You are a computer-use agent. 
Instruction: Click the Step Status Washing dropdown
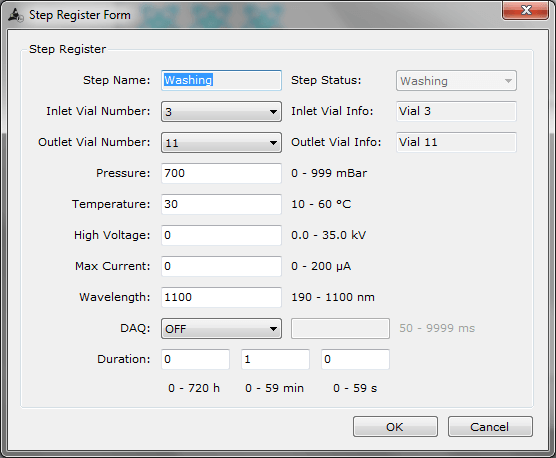pyautogui.click(x=456, y=81)
